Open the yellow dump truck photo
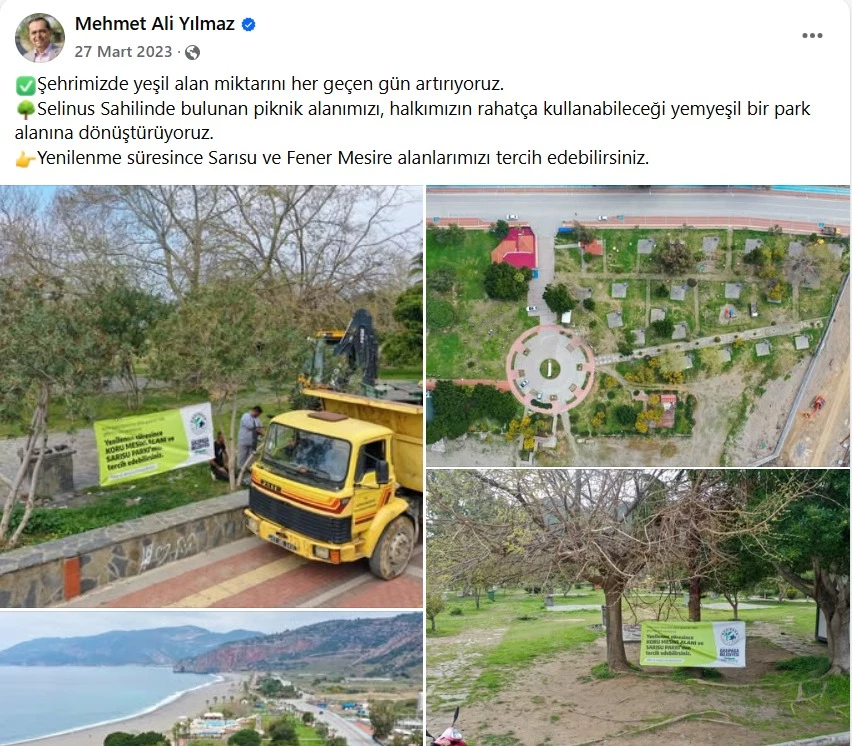 pos(211,396)
